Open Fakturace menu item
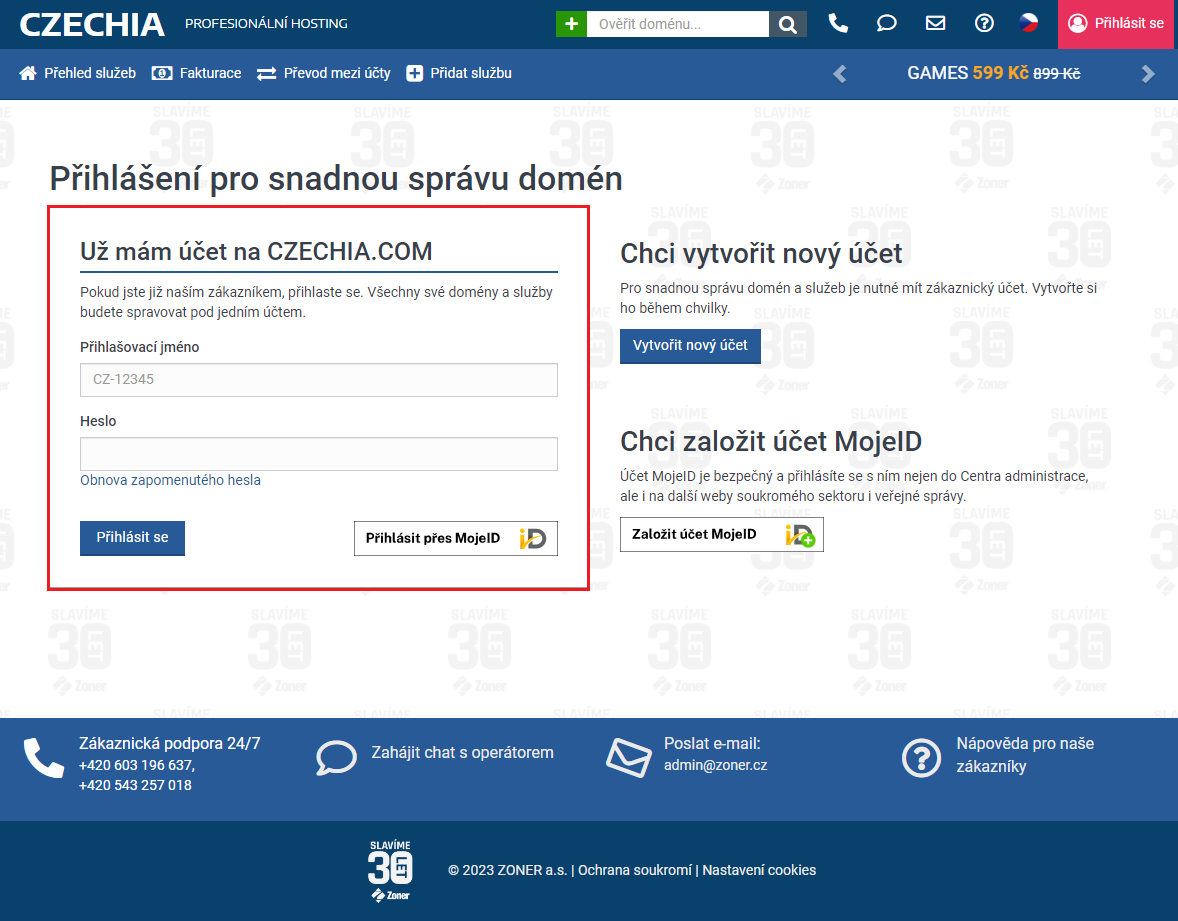Image resolution: width=1178 pixels, height=921 pixels. 197,73
